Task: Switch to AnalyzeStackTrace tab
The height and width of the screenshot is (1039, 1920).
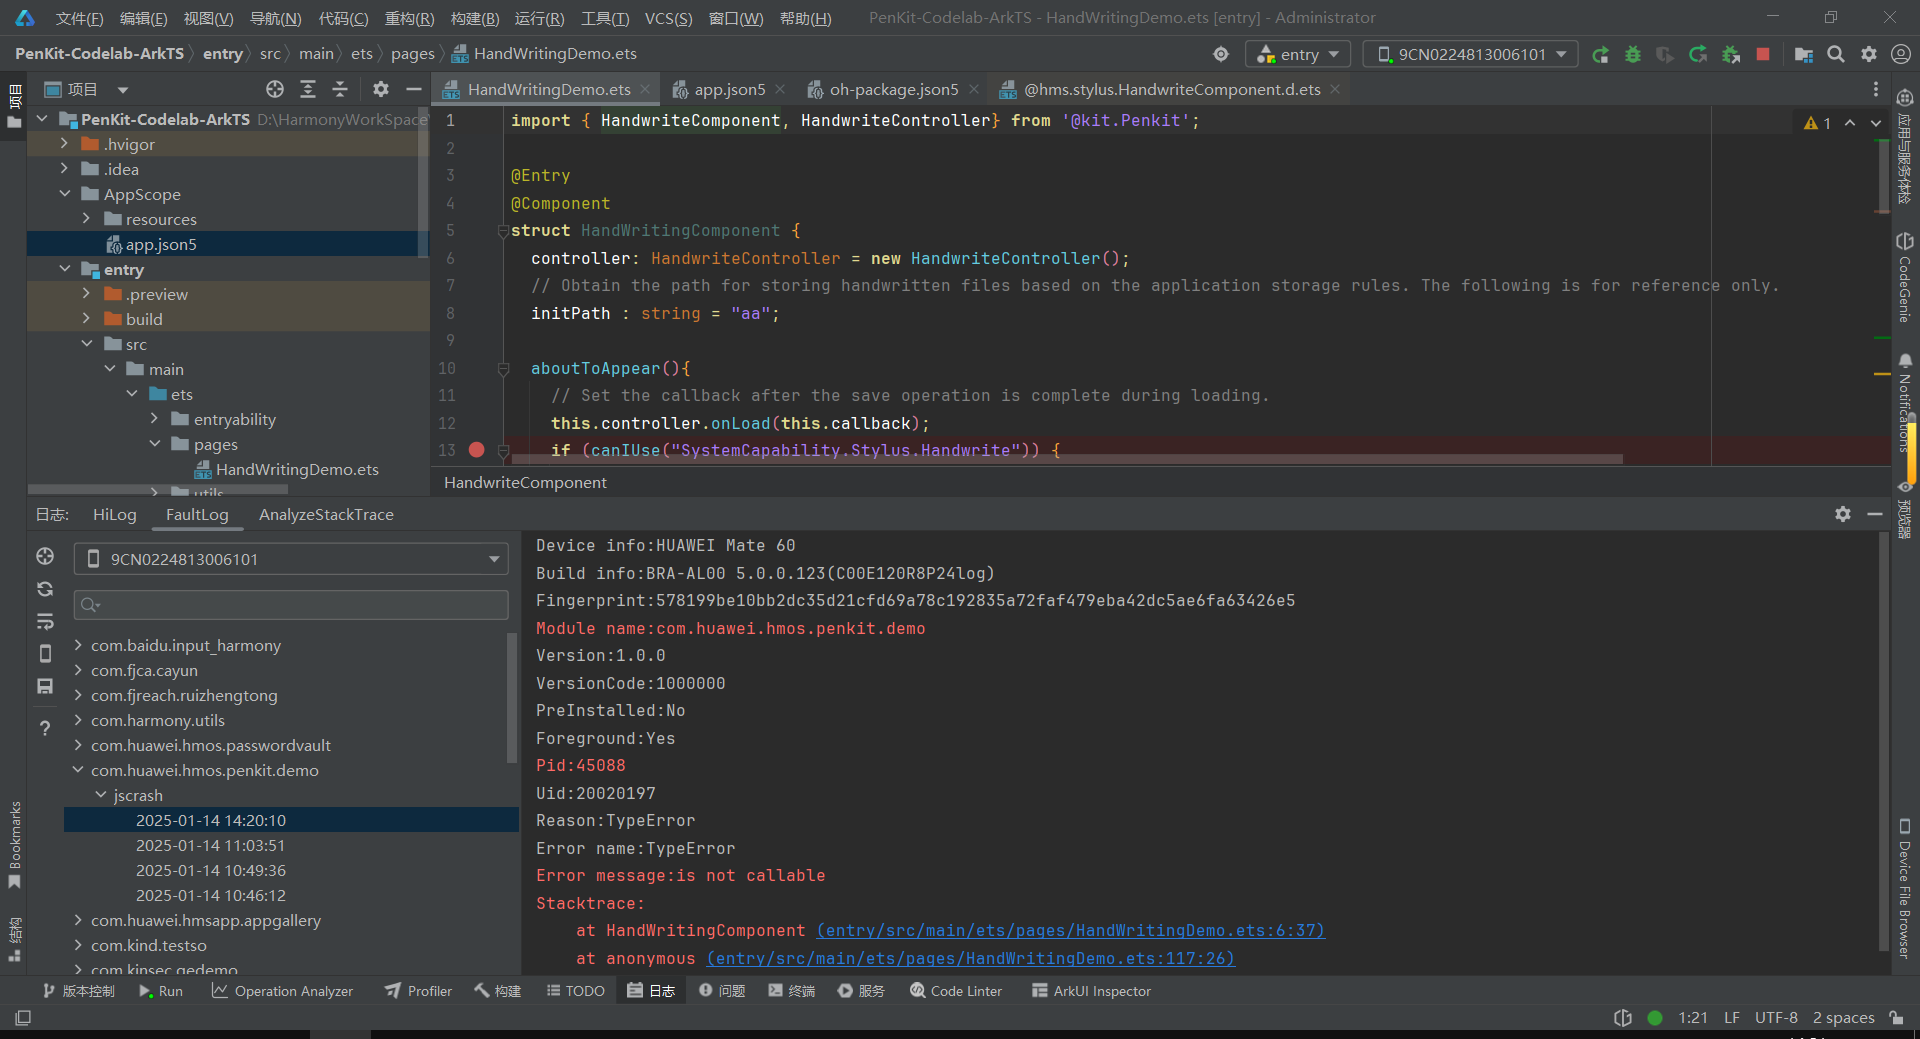Action: 326,514
